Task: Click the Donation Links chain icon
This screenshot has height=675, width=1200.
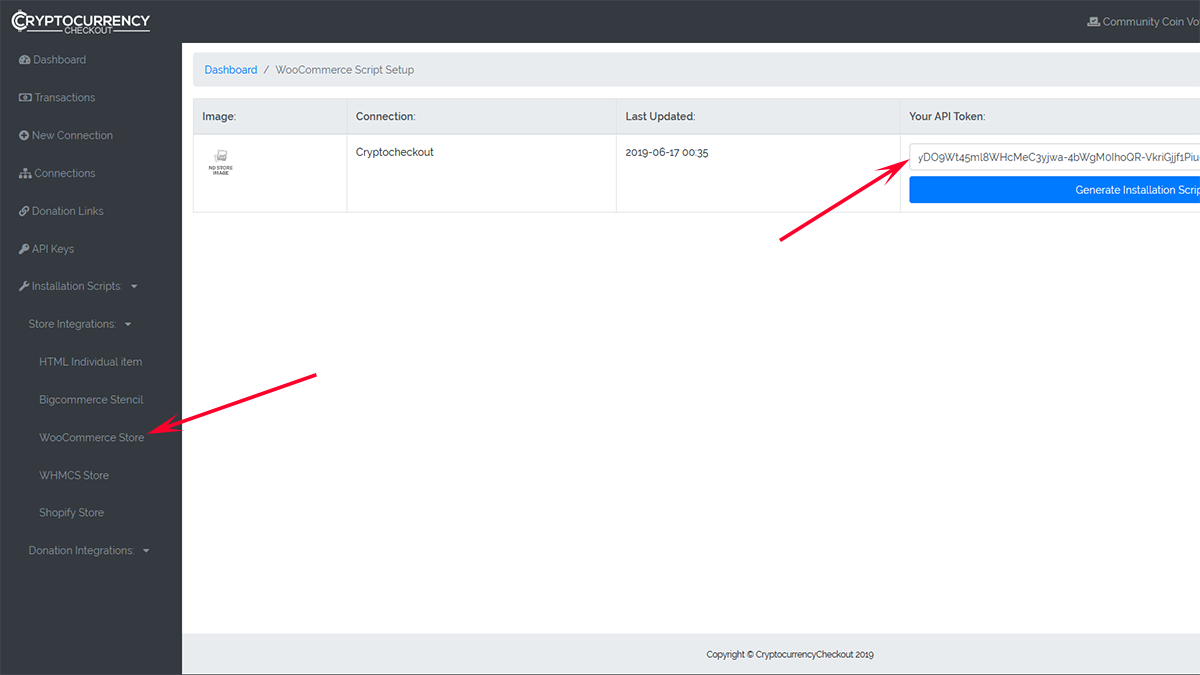Action: coord(24,212)
